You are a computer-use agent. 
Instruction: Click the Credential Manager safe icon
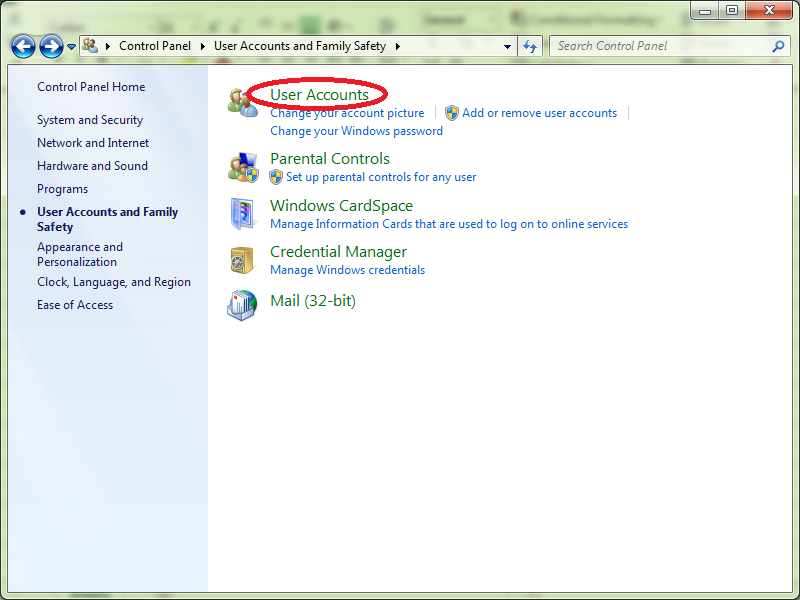(x=242, y=260)
